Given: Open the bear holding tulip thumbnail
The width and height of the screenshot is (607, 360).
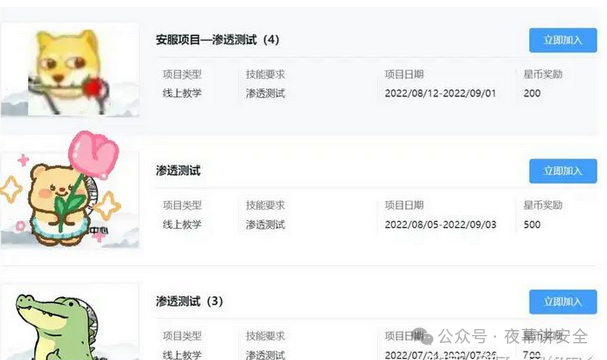Looking at the screenshot, I should point(70,190).
